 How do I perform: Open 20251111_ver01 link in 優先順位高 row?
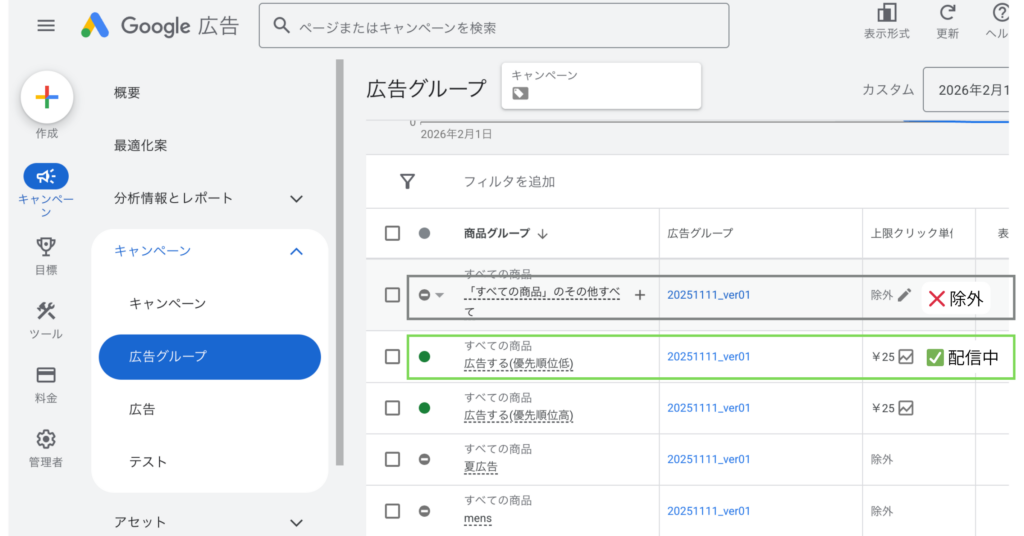tap(709, 408)
